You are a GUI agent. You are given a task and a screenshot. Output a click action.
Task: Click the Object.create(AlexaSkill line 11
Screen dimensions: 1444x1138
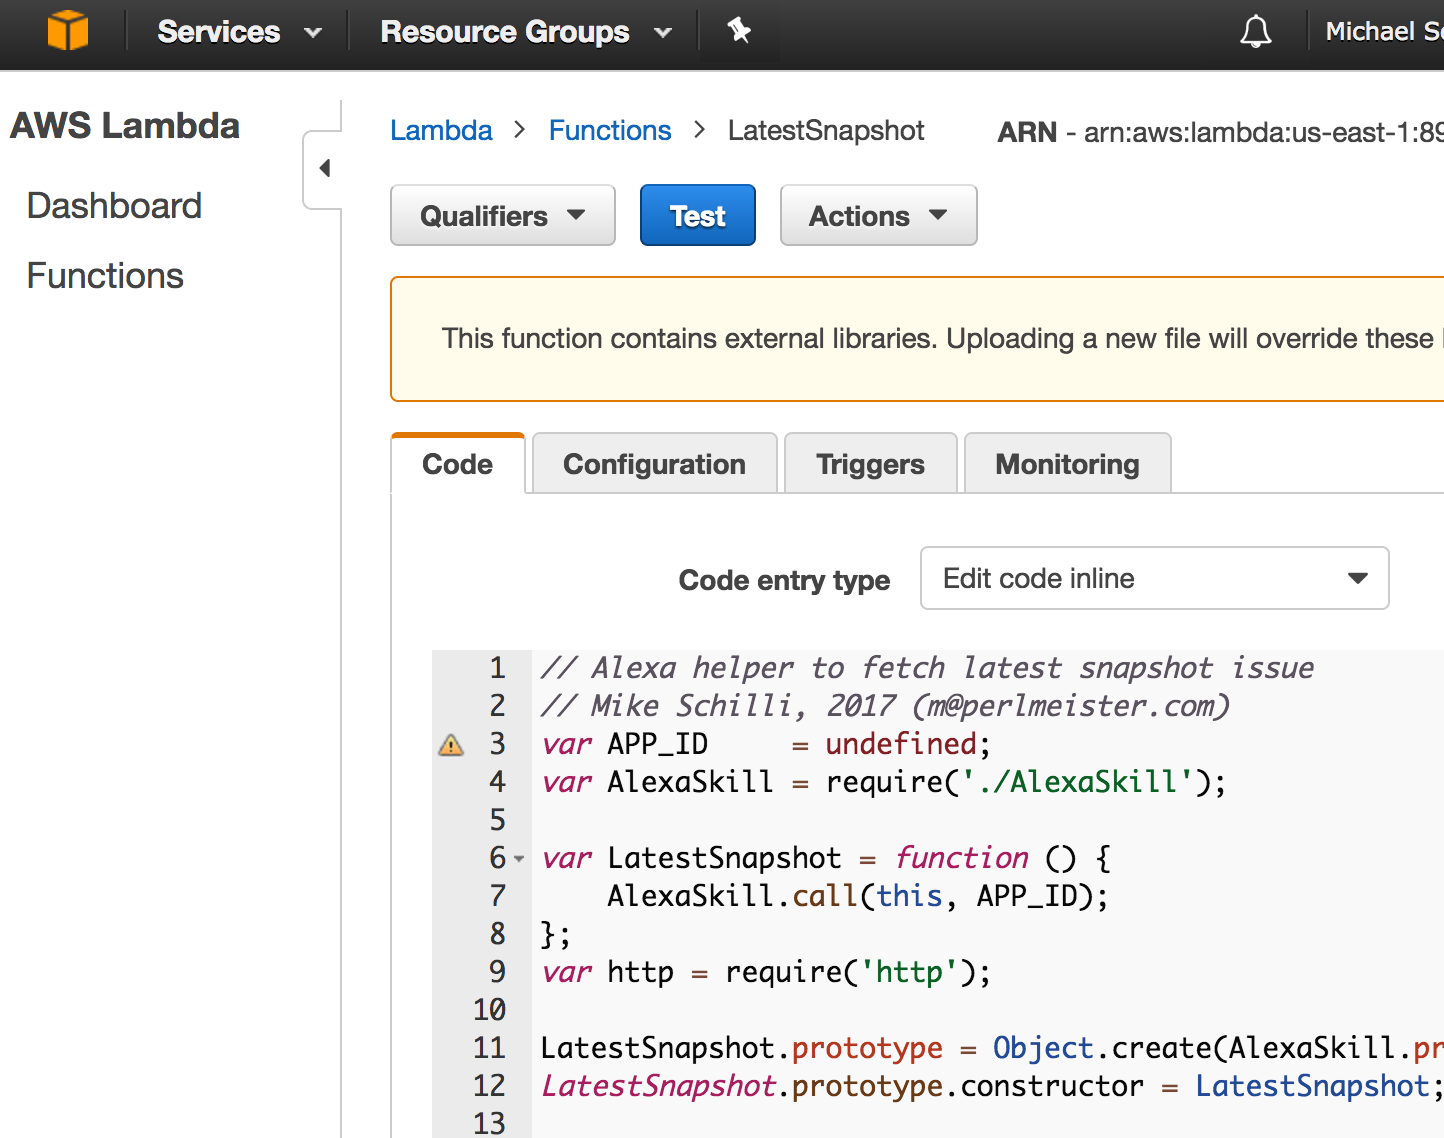pyautogui.click(x=992, y=1048)
